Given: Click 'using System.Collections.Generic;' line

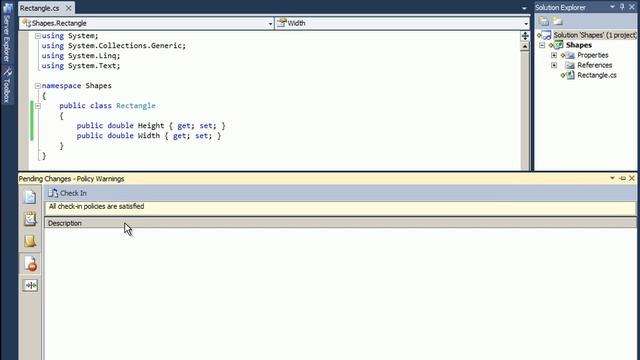Looking at the screenshot, I should pyautogui.click(x=113, y=46).
